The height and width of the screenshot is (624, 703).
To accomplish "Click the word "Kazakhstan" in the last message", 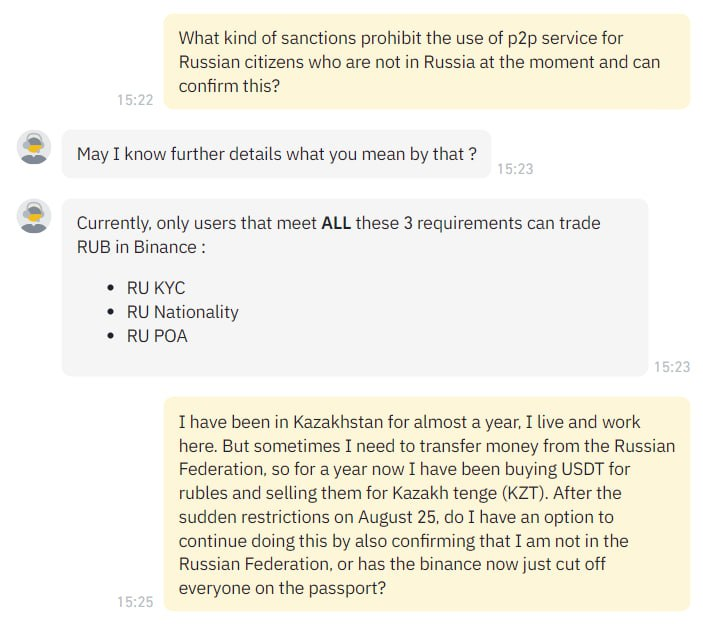I will pyautogui.click(x=338, y=422).
